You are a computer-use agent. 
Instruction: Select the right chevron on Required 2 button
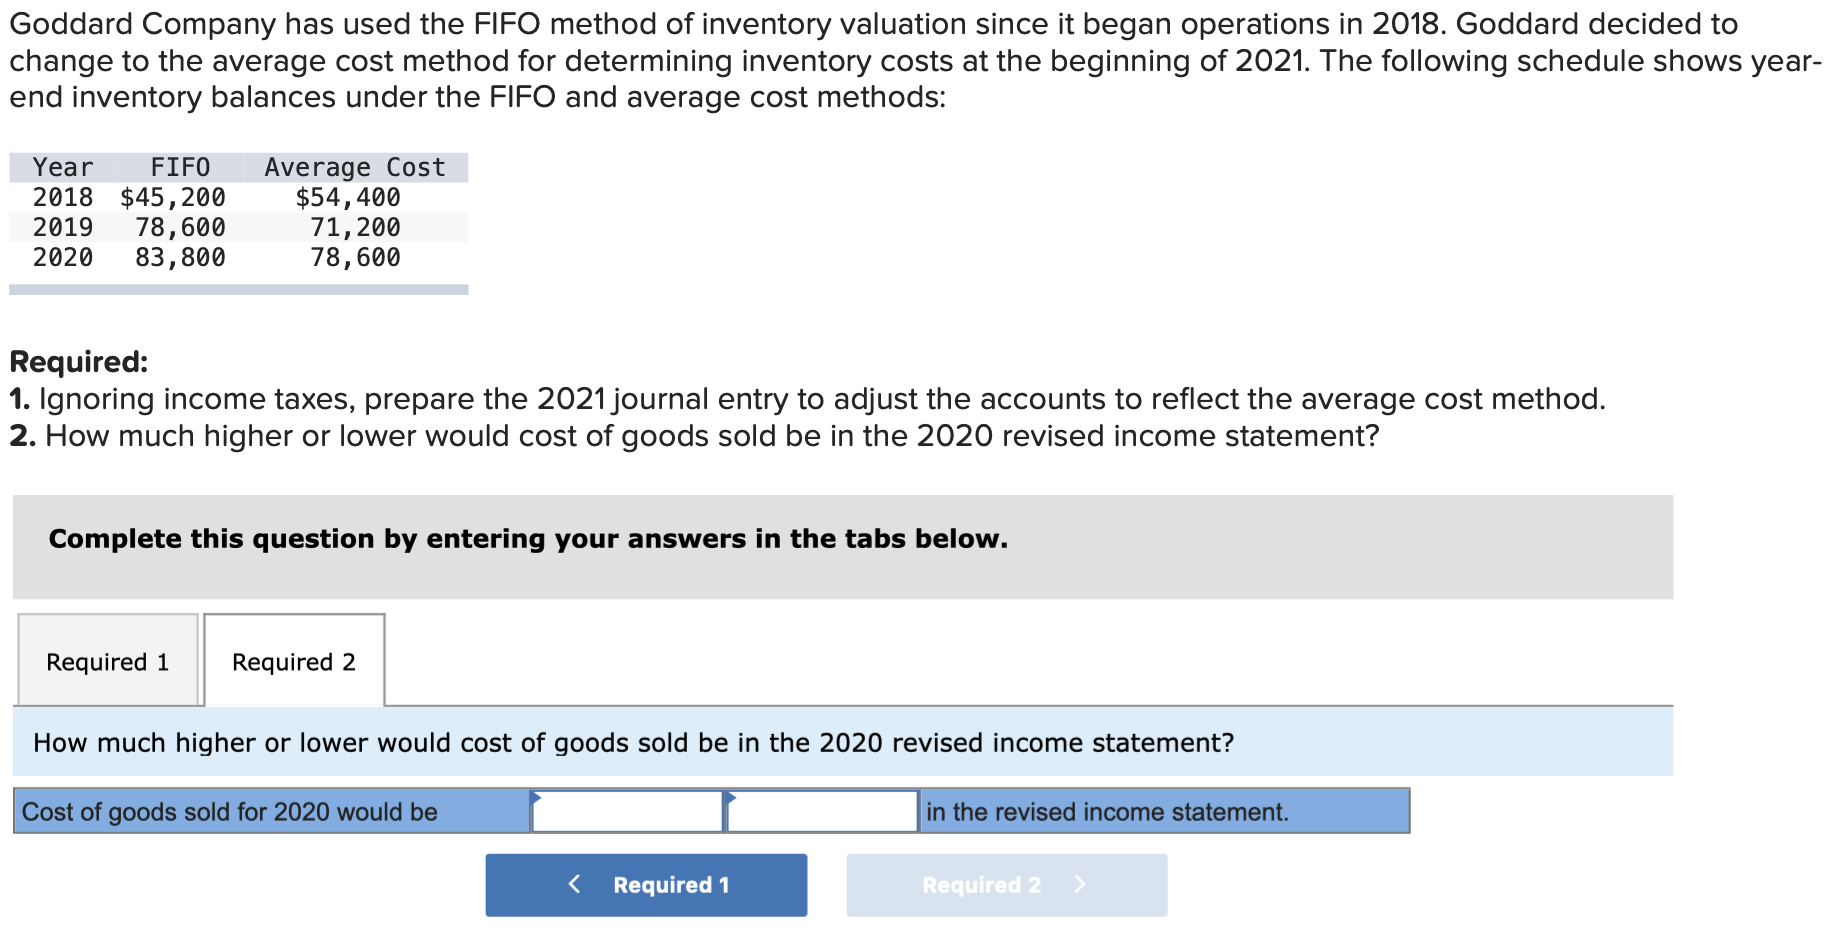(1080, 884)
